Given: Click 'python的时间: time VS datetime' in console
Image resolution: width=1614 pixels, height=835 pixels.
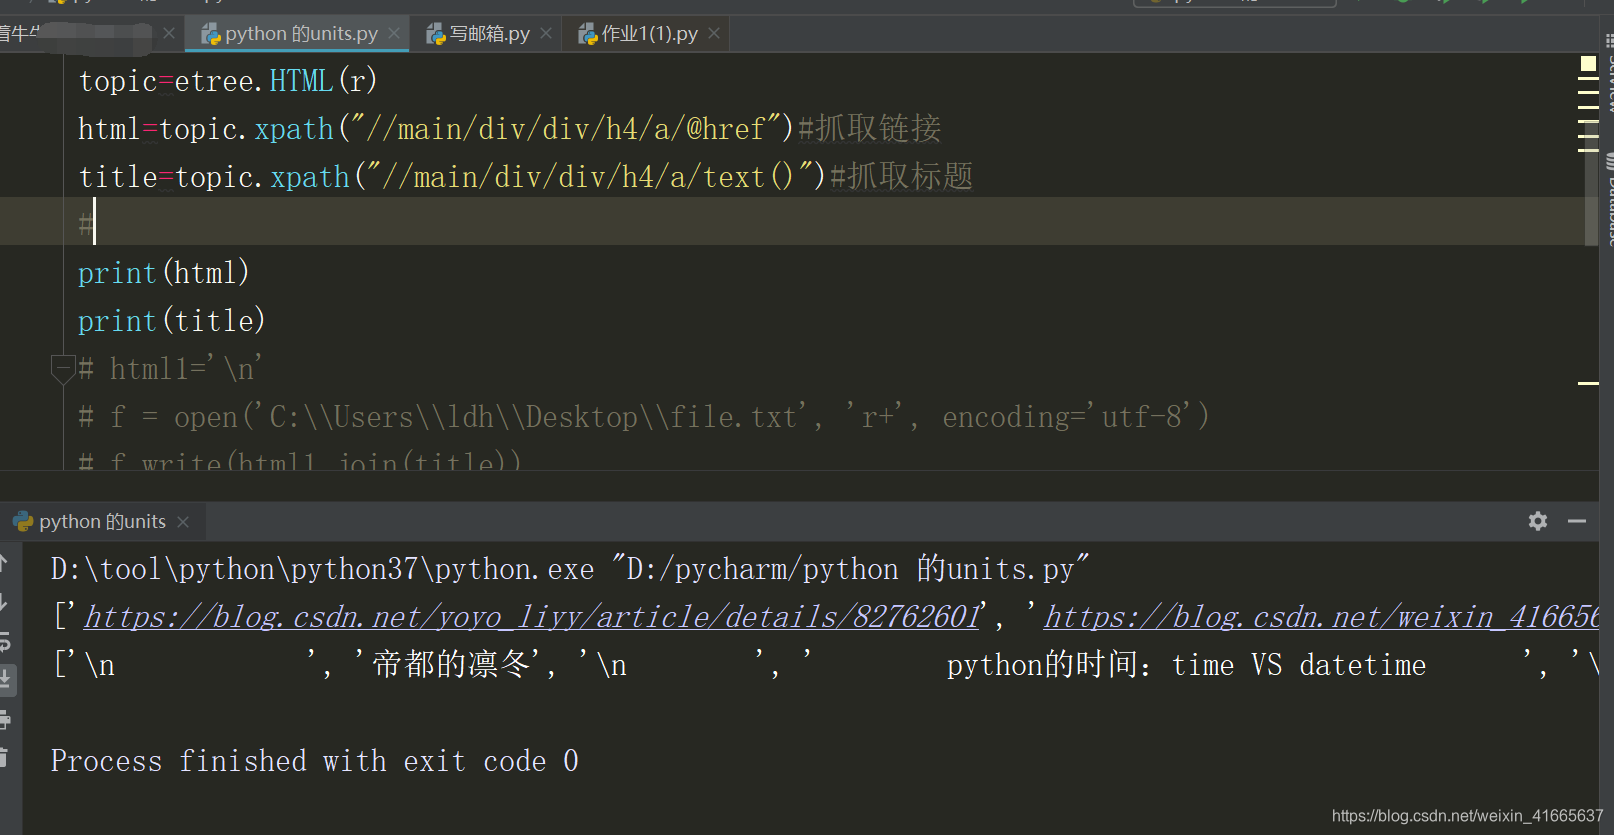Looking at the screenshot, I should tap(1186, 665).
